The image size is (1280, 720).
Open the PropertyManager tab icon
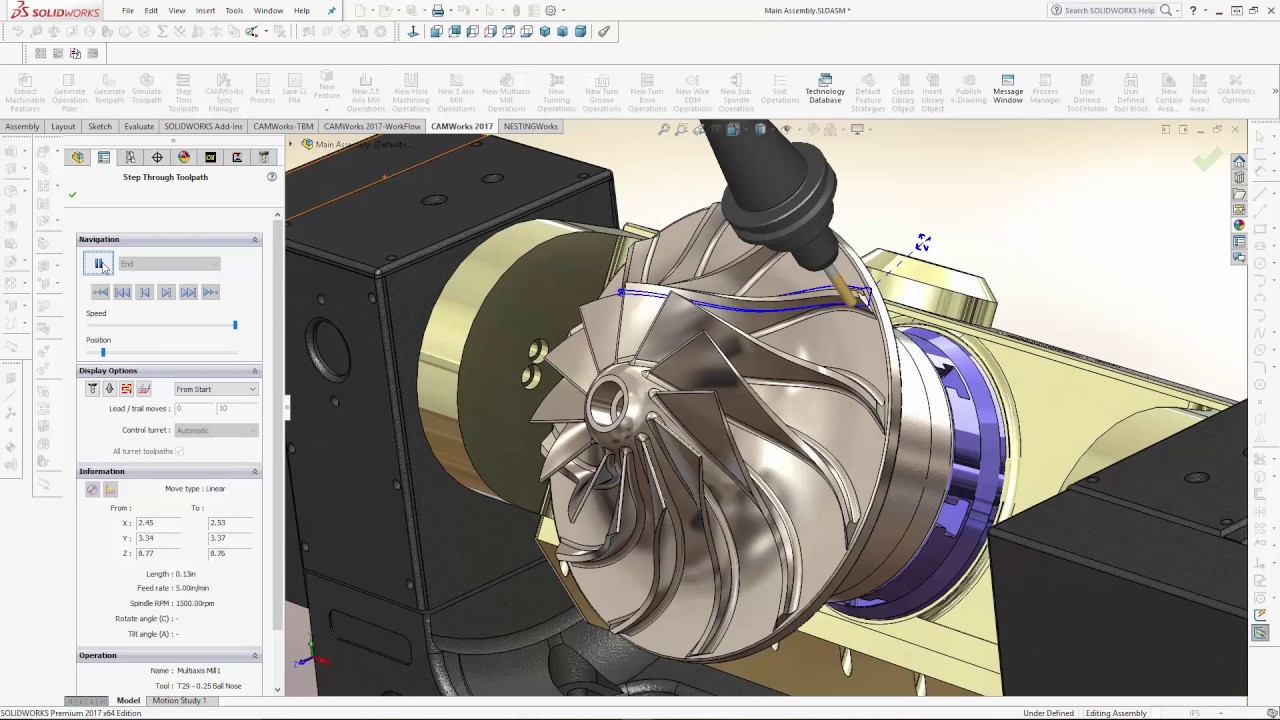104,157
